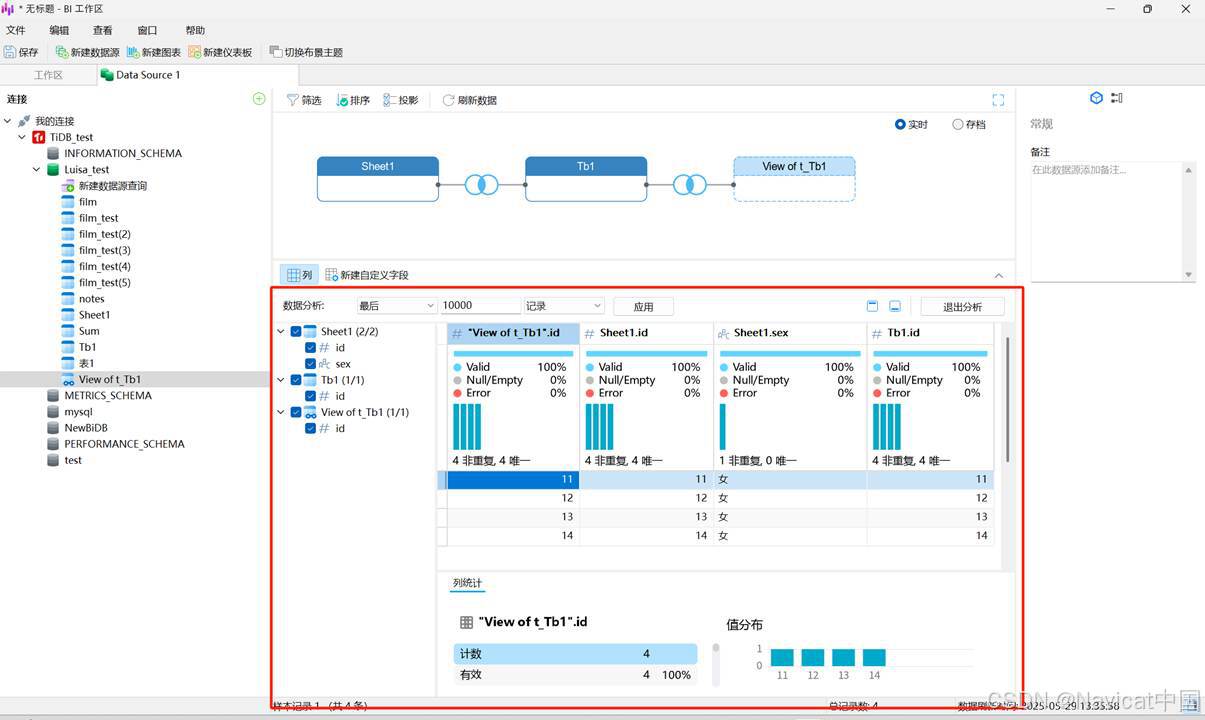Click the green add connection icon

point(259,99)
